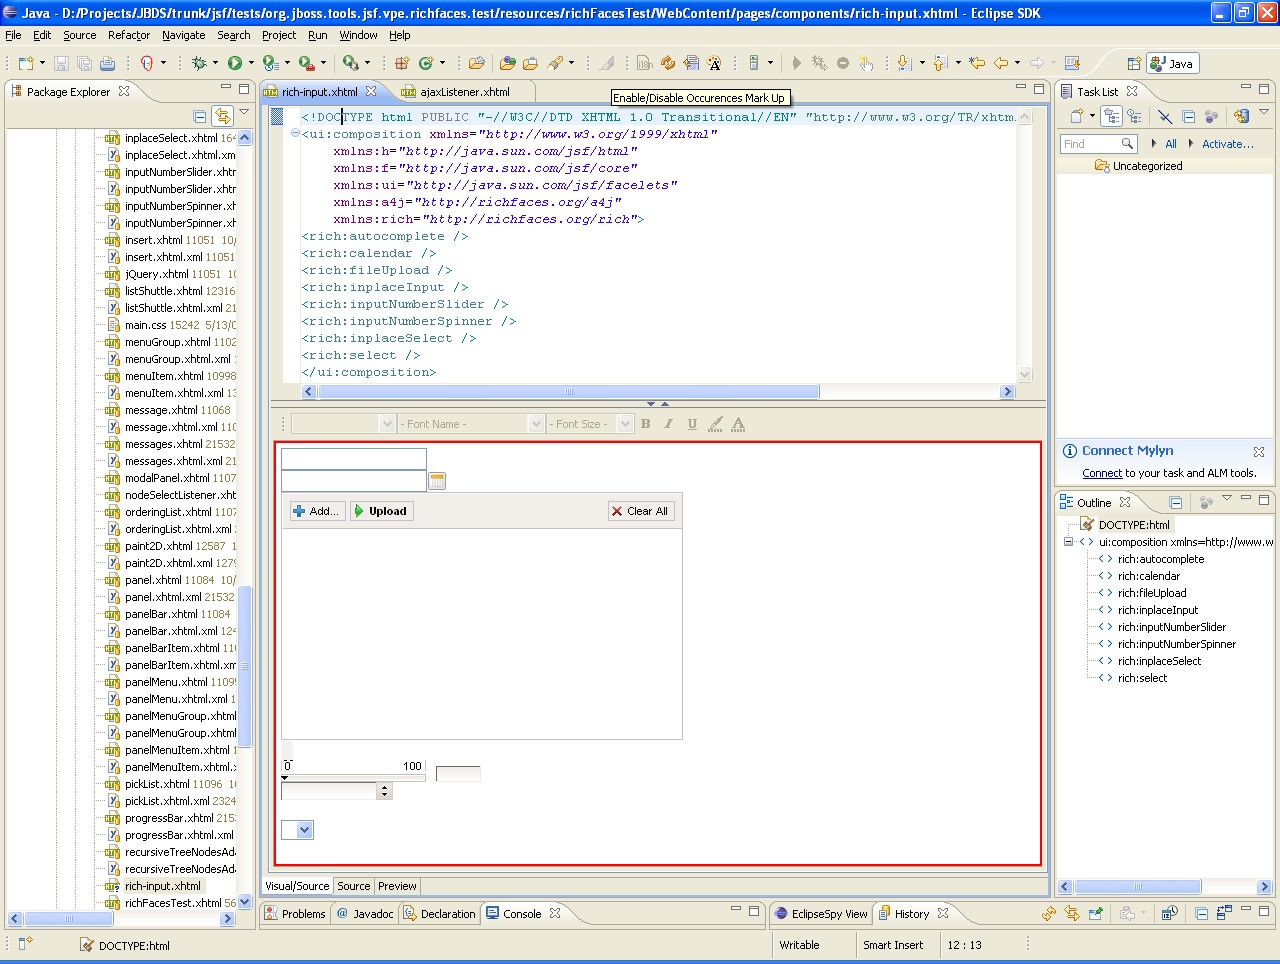Switch to ajaxListener.xhtml editor tab
This screenshot has width=1280, height=964.
pos(464,92)
